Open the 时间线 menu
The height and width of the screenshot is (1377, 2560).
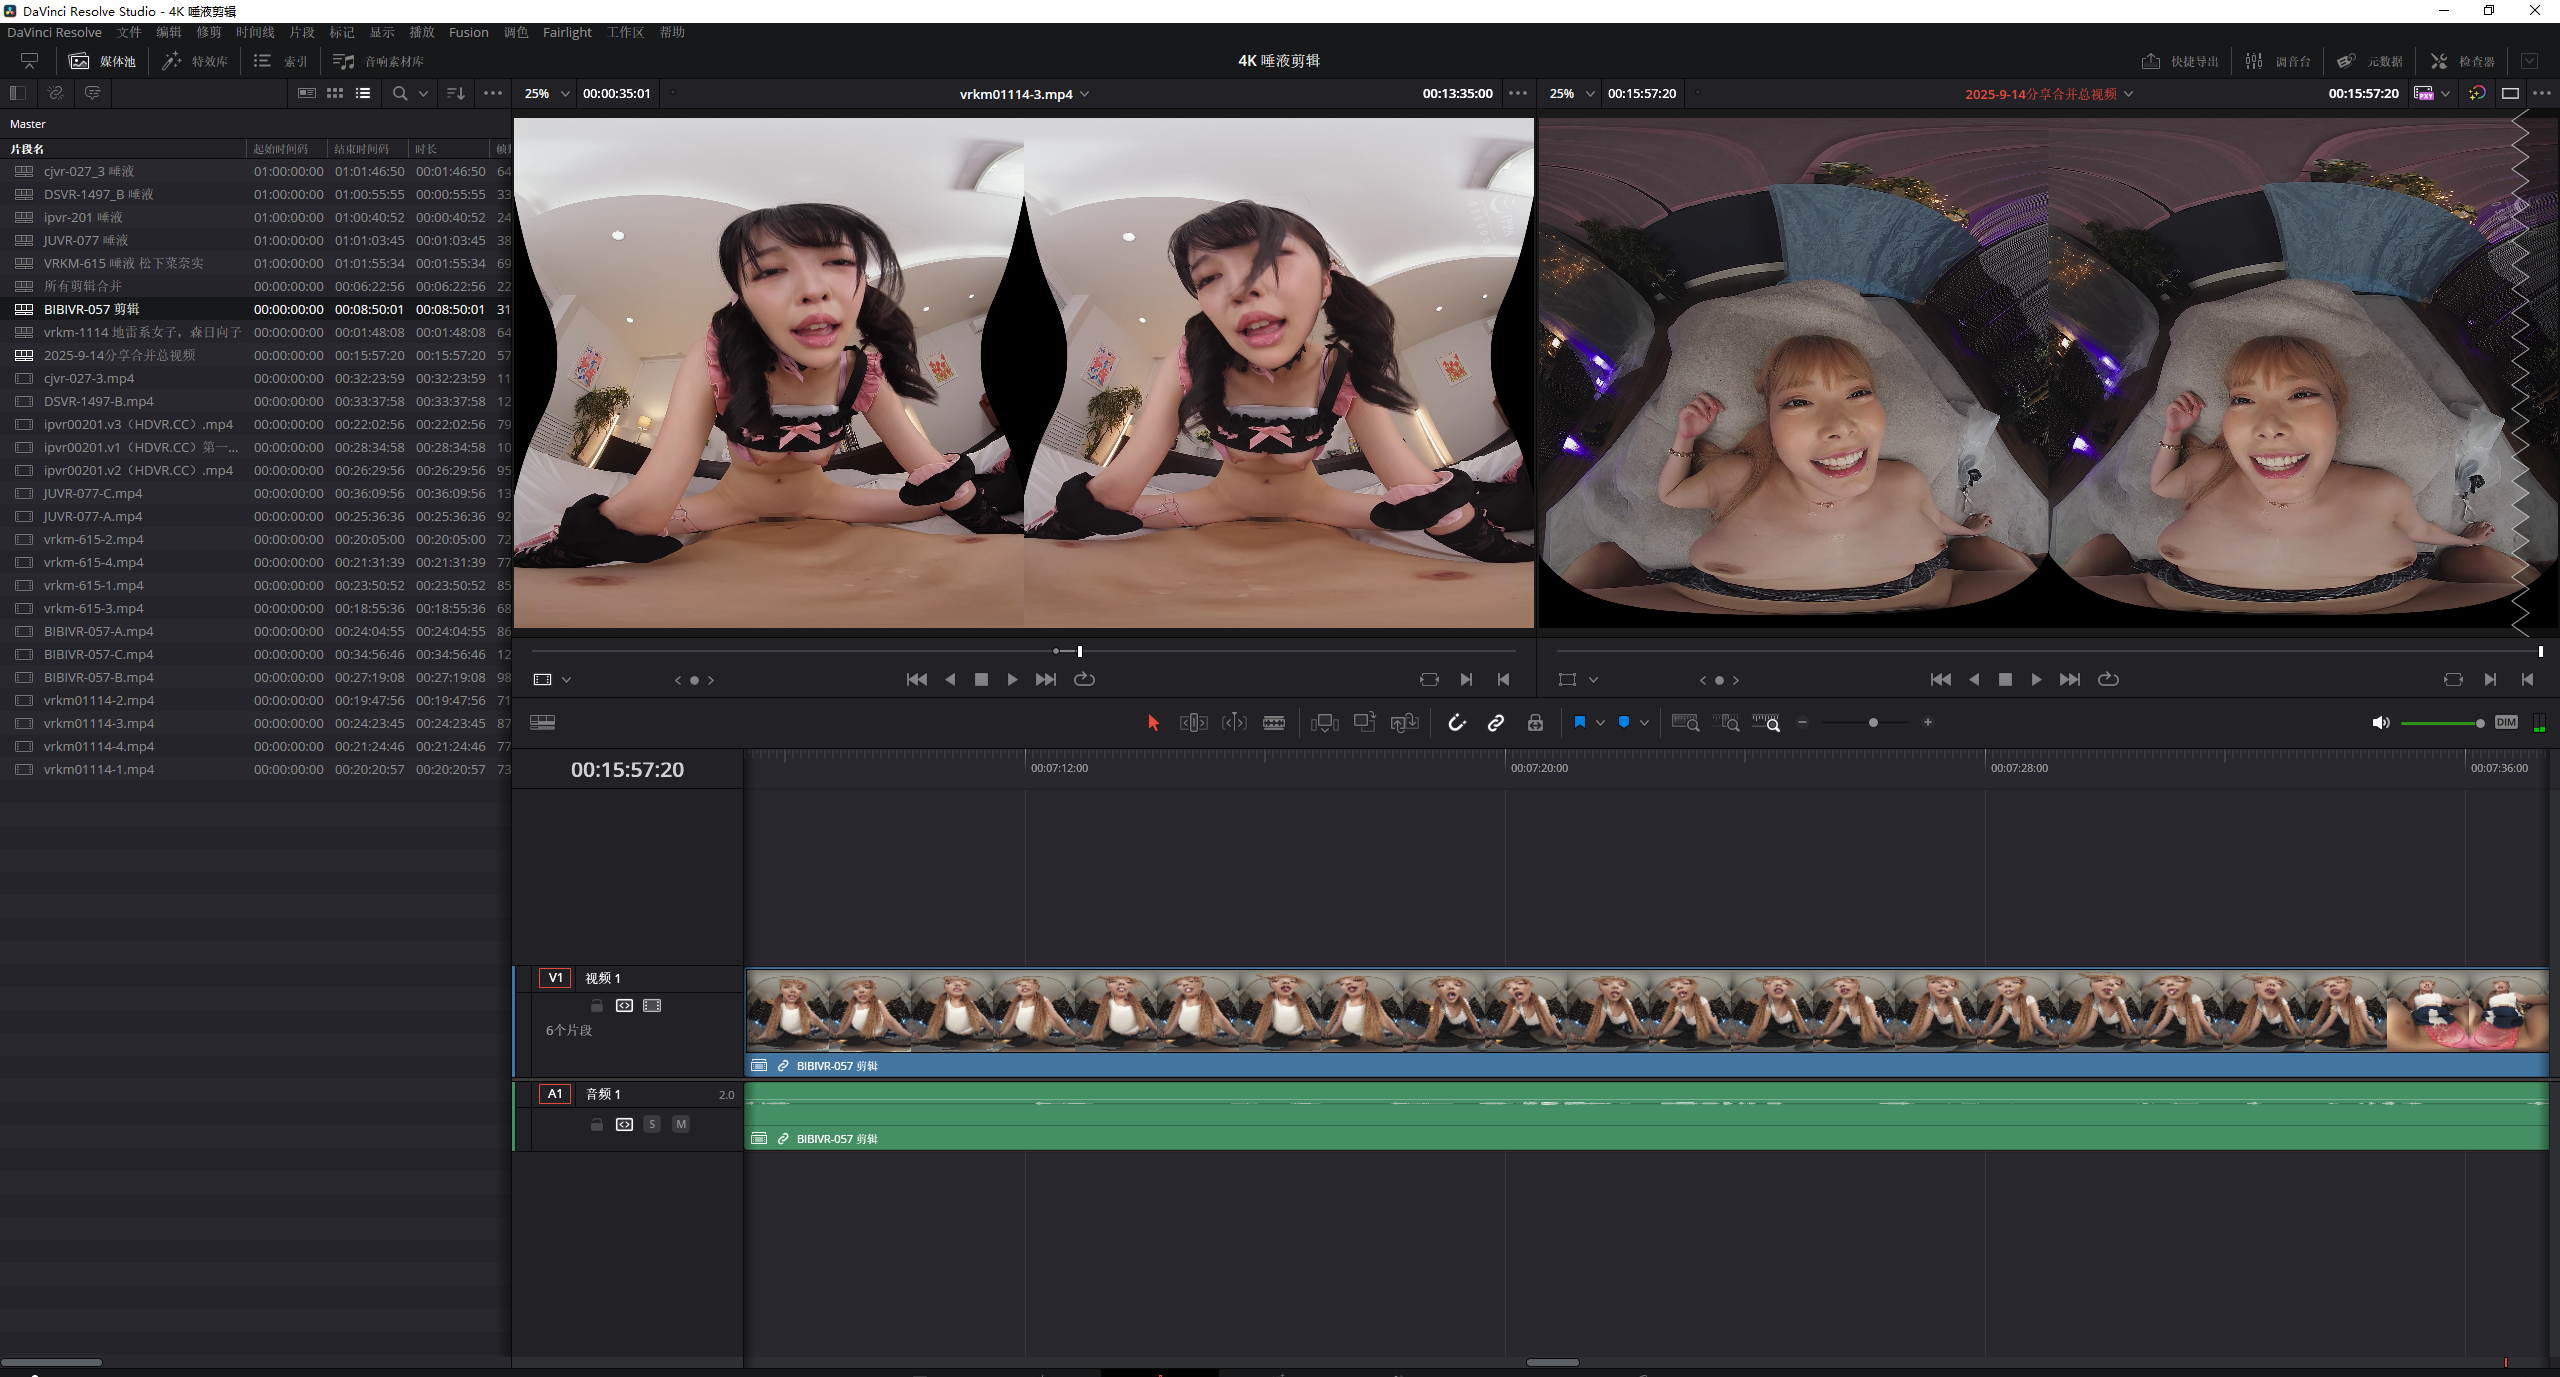pos(255,32)
